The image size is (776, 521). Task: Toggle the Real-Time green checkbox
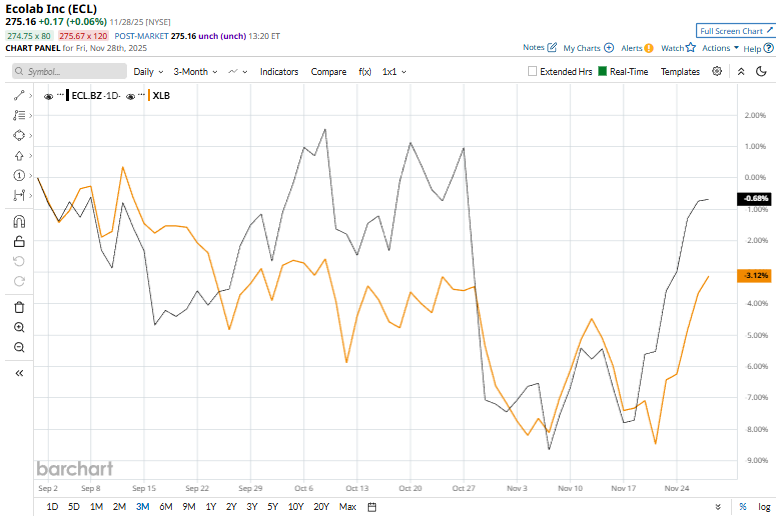click(602, 71)
